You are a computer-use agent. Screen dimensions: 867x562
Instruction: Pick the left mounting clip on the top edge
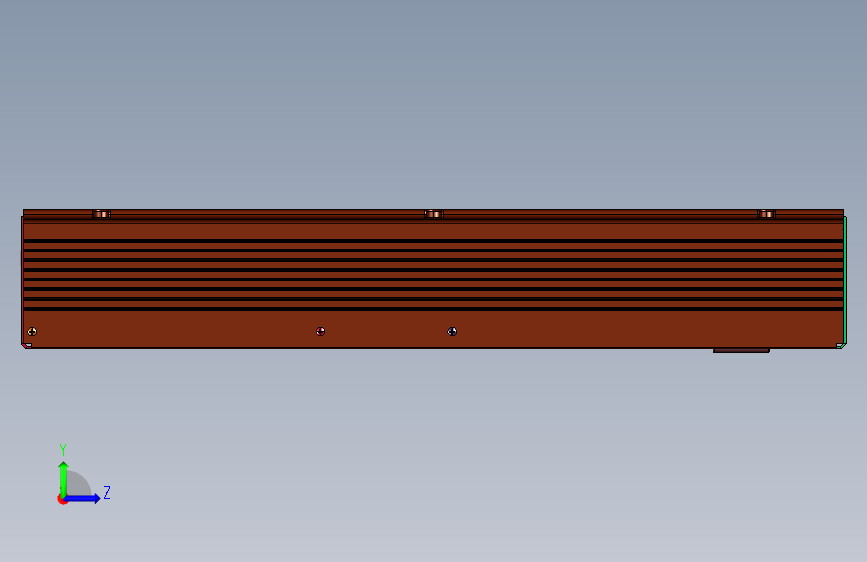(x=101, y=214)
